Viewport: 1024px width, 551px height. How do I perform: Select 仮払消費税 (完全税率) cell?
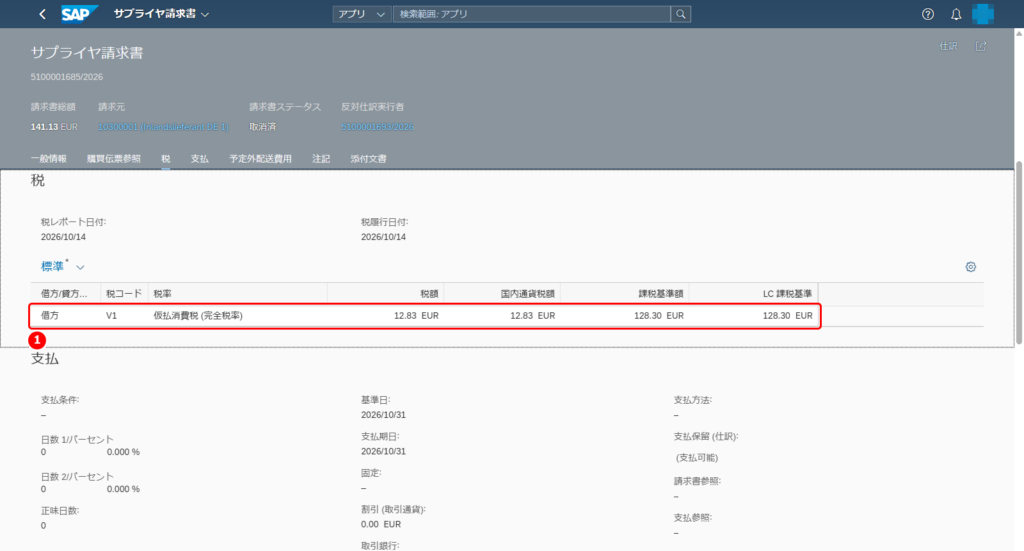pyautogui.click(x=198, y=315)
